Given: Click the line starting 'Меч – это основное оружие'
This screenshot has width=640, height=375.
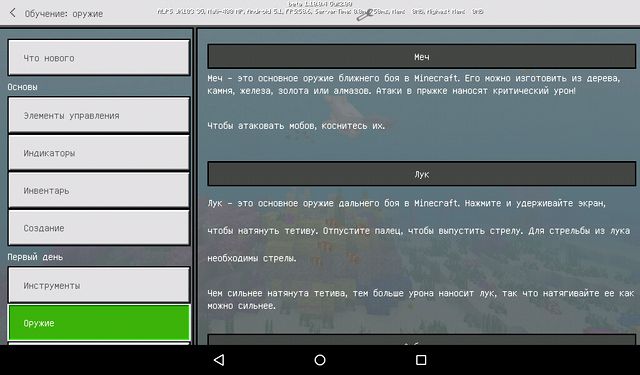Looking at the screenshot, I should [x=414, y=78].
